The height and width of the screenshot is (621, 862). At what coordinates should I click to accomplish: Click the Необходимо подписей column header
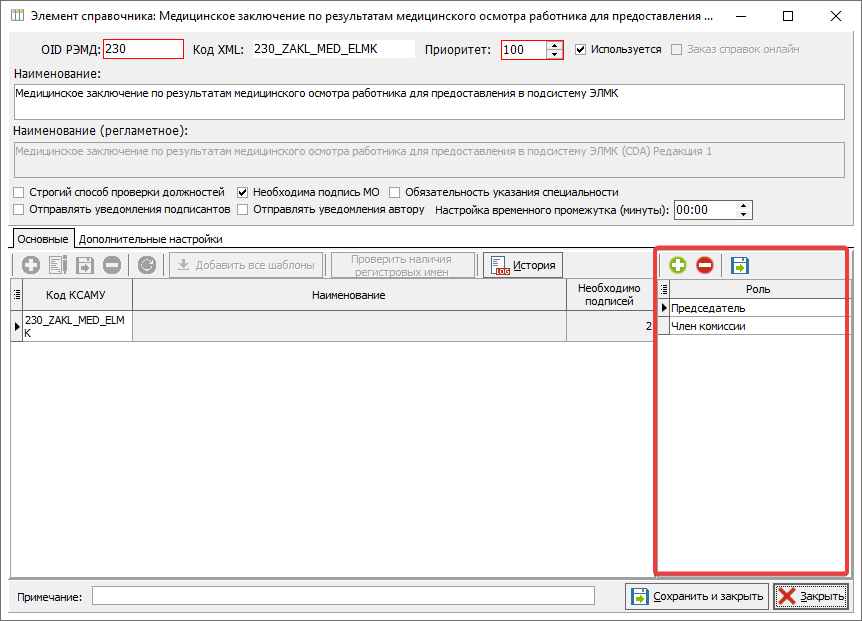tap(609, 295)
